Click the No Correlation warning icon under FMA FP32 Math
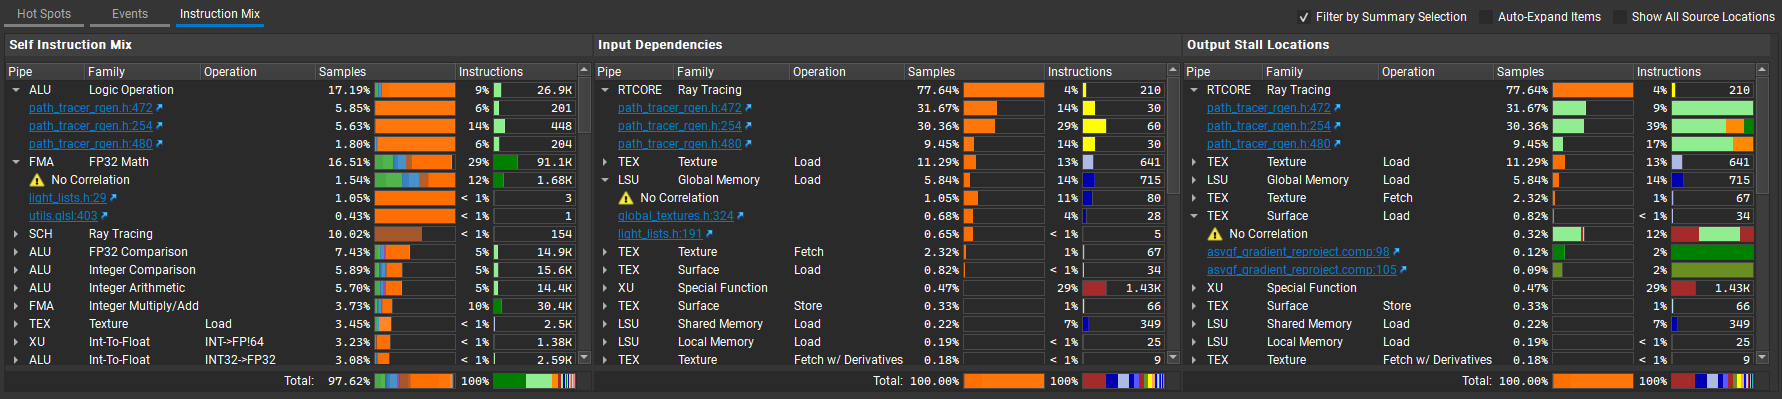The width and height of the screenshot is (1782, 399). coord(37,180)
